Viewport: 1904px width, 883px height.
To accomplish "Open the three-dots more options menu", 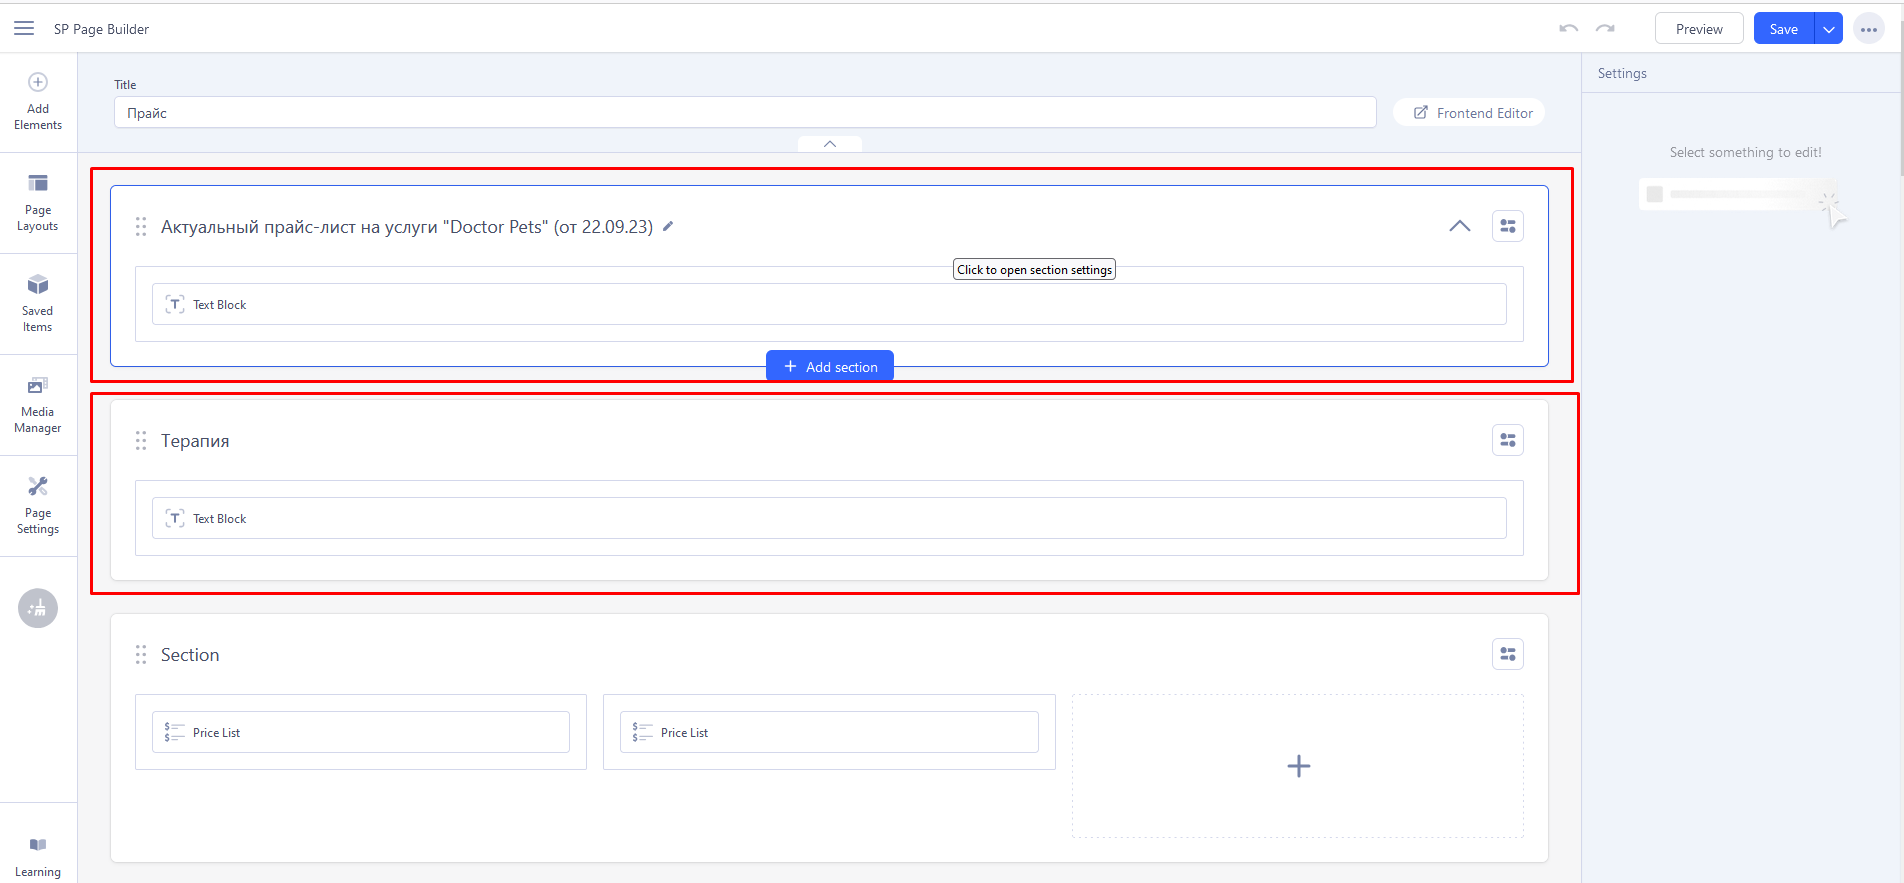I will click(1868, 29).
